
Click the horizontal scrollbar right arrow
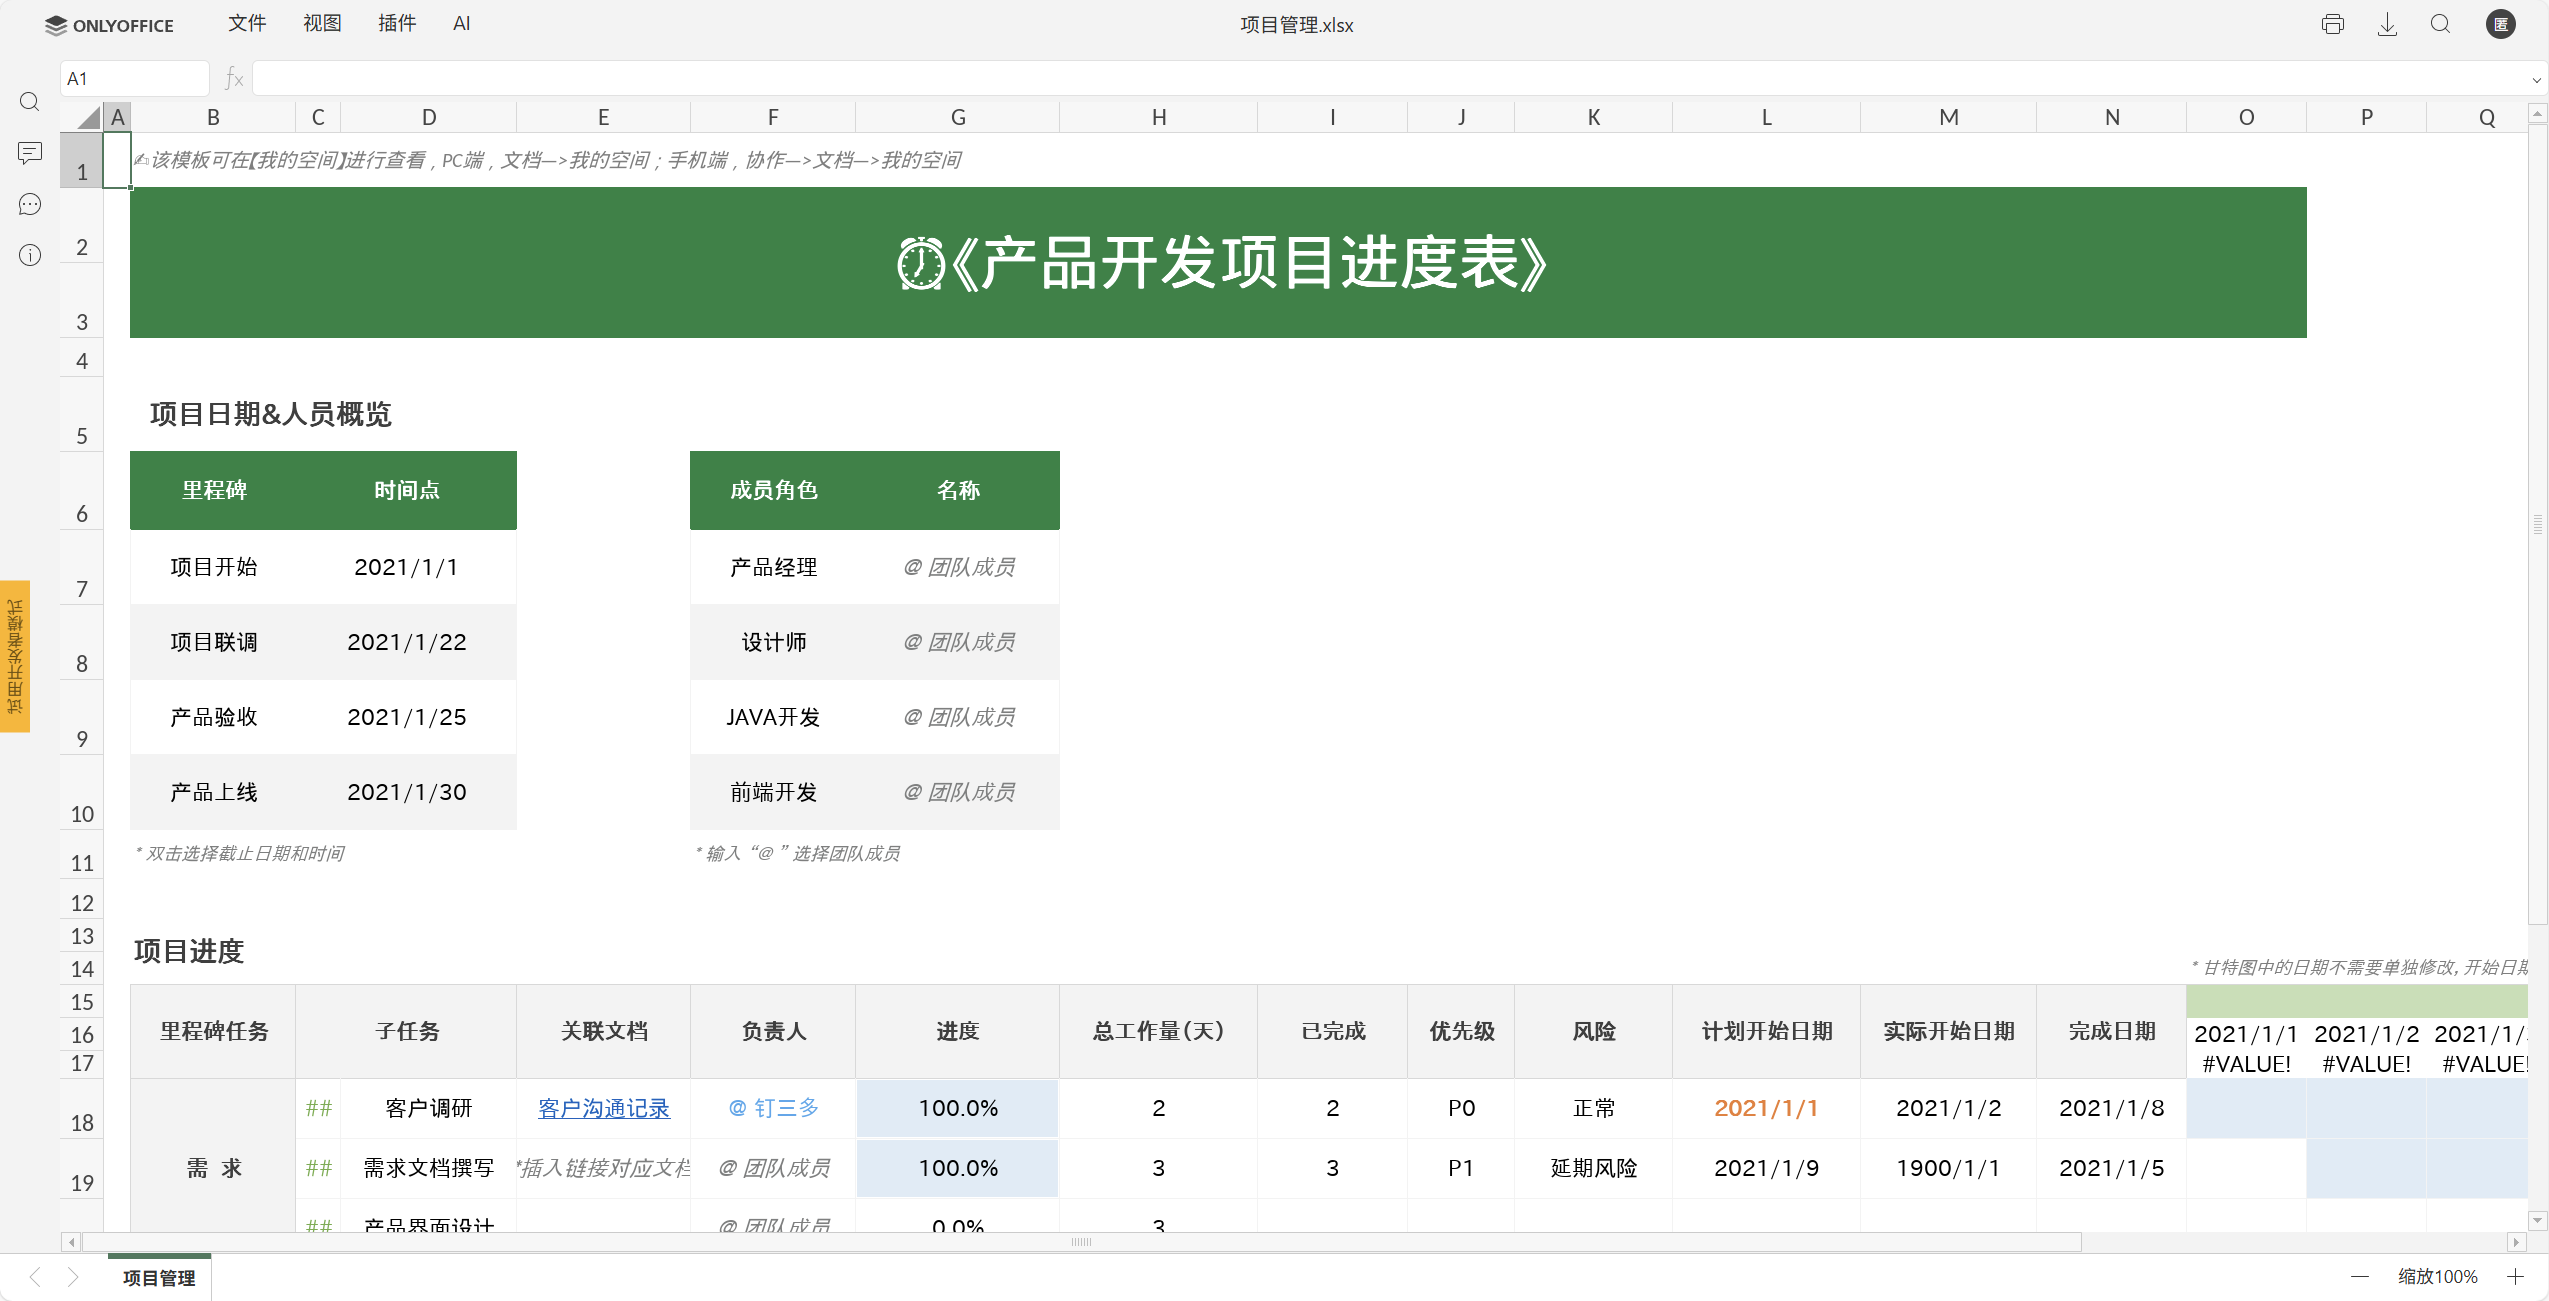(2516, 1242)
